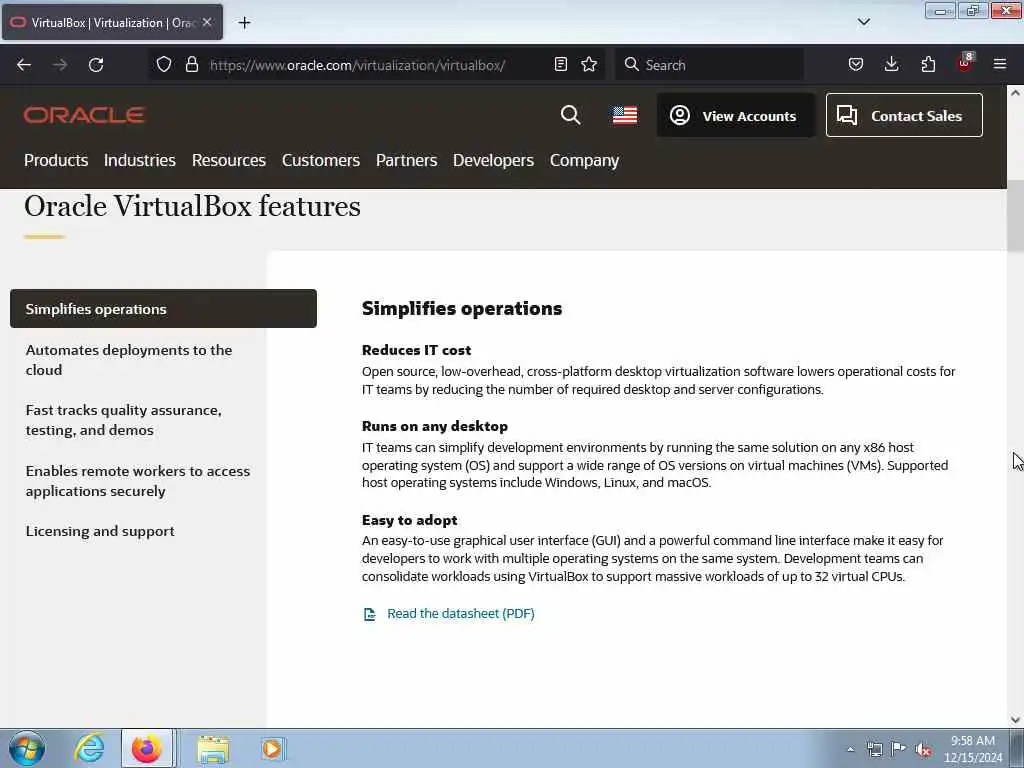Open the Products menu

pos(56,160)
